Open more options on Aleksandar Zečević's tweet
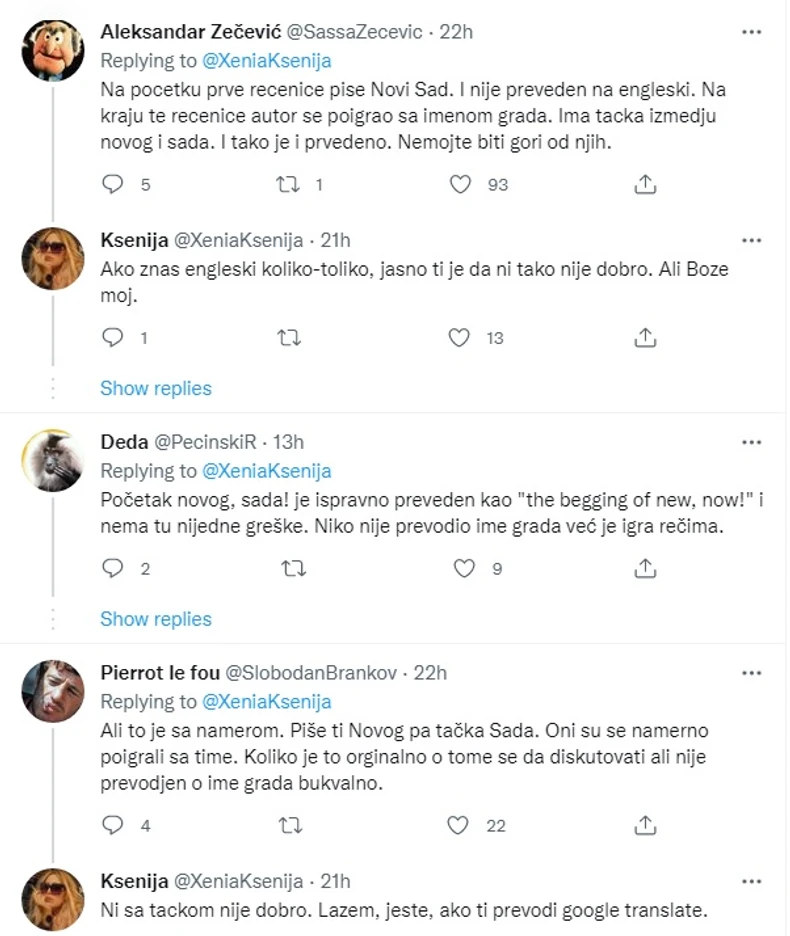 tap(751, 32)
